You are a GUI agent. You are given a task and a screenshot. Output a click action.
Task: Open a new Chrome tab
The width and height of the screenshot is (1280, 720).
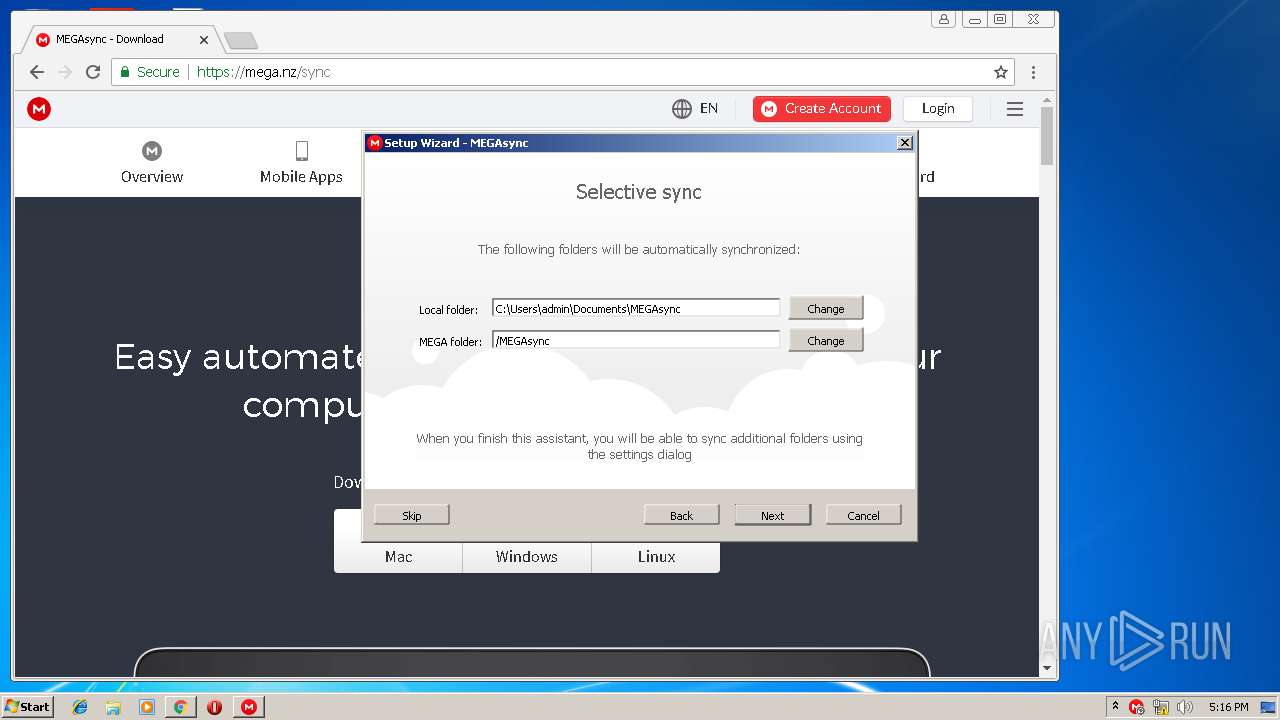[240, 40]
